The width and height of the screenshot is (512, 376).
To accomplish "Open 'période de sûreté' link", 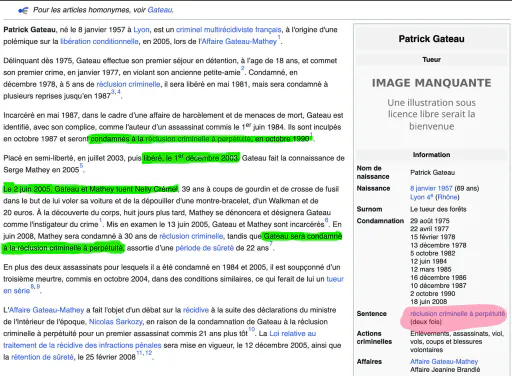I will point(205,248).
